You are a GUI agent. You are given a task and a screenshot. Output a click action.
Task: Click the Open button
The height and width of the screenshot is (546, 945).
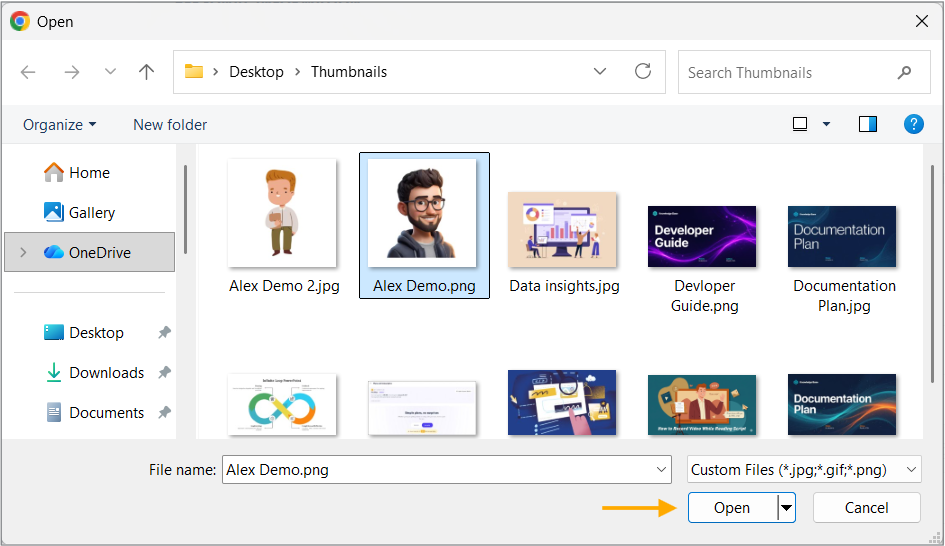732,508
